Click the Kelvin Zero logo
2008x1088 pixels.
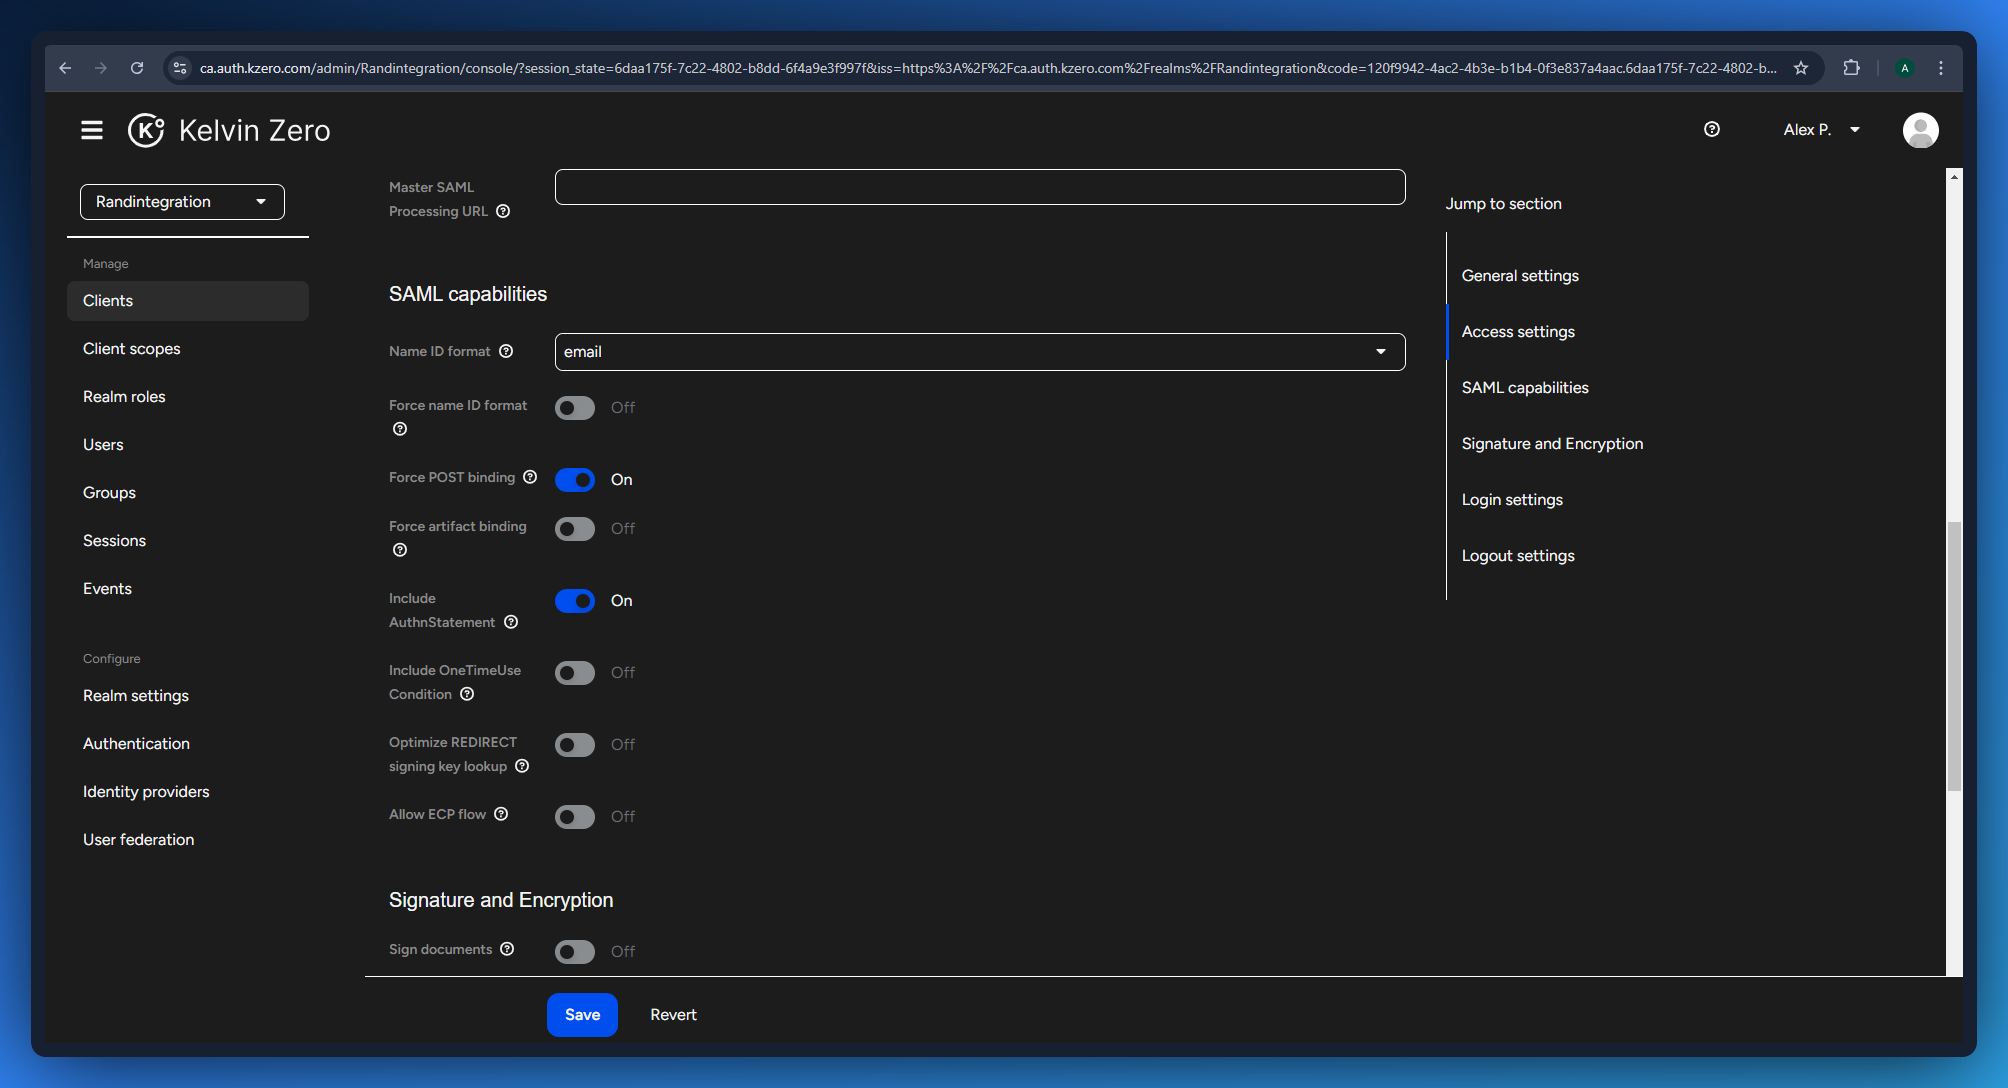tap(229, 130)
